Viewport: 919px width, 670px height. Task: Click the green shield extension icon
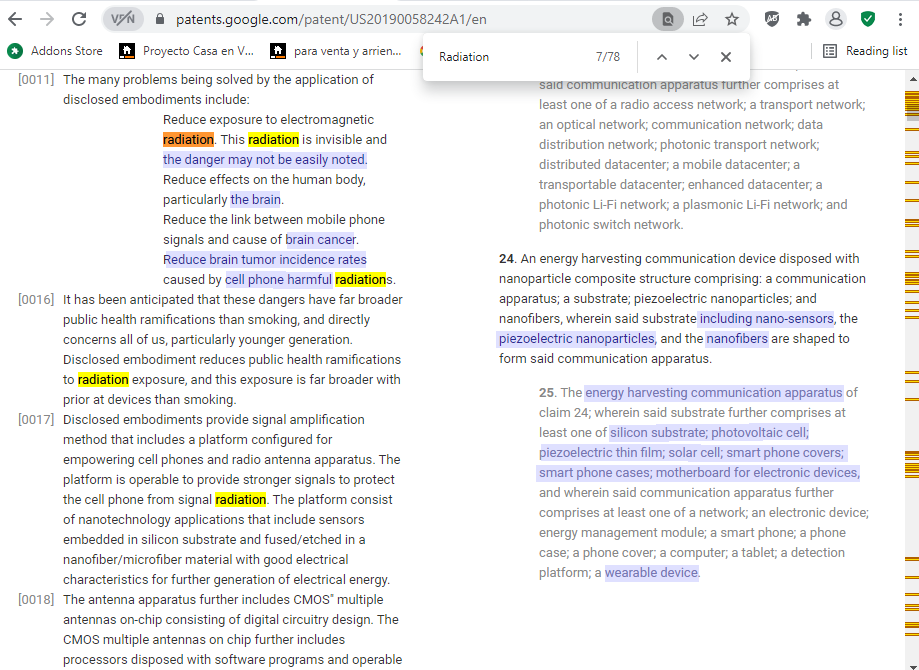[868, 19]
